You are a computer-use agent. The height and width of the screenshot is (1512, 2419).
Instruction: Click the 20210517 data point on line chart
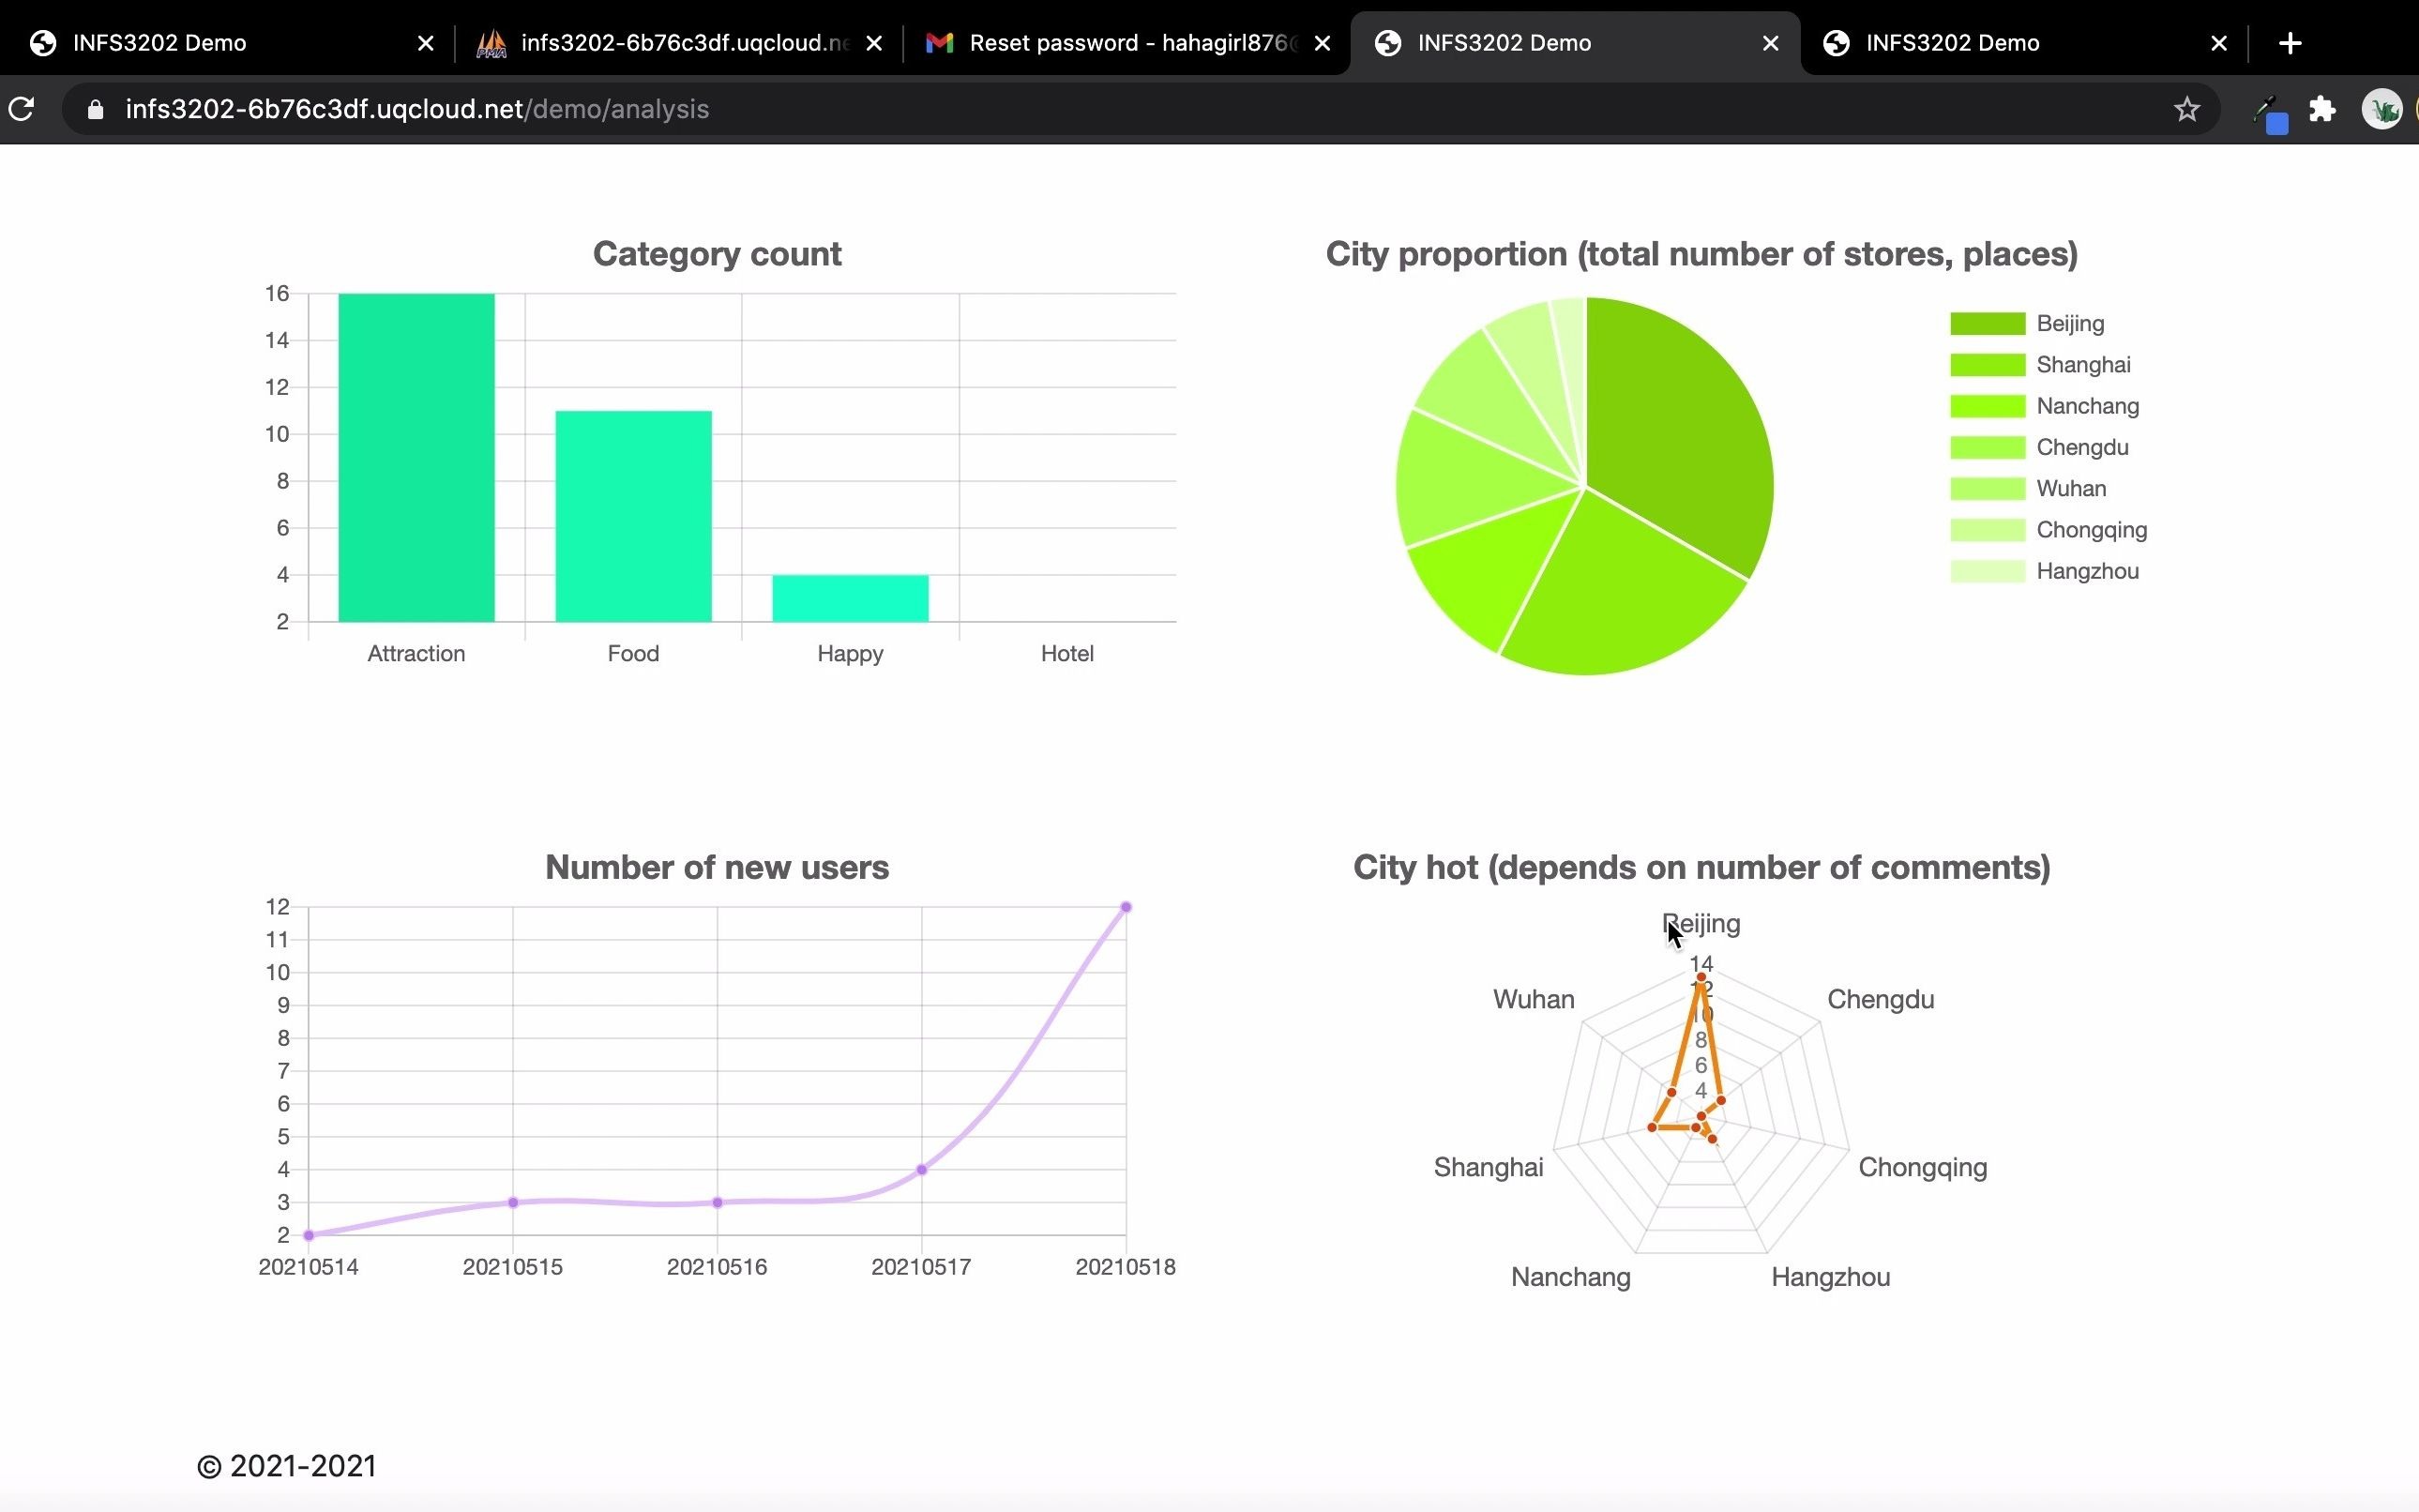point(921,1169)
